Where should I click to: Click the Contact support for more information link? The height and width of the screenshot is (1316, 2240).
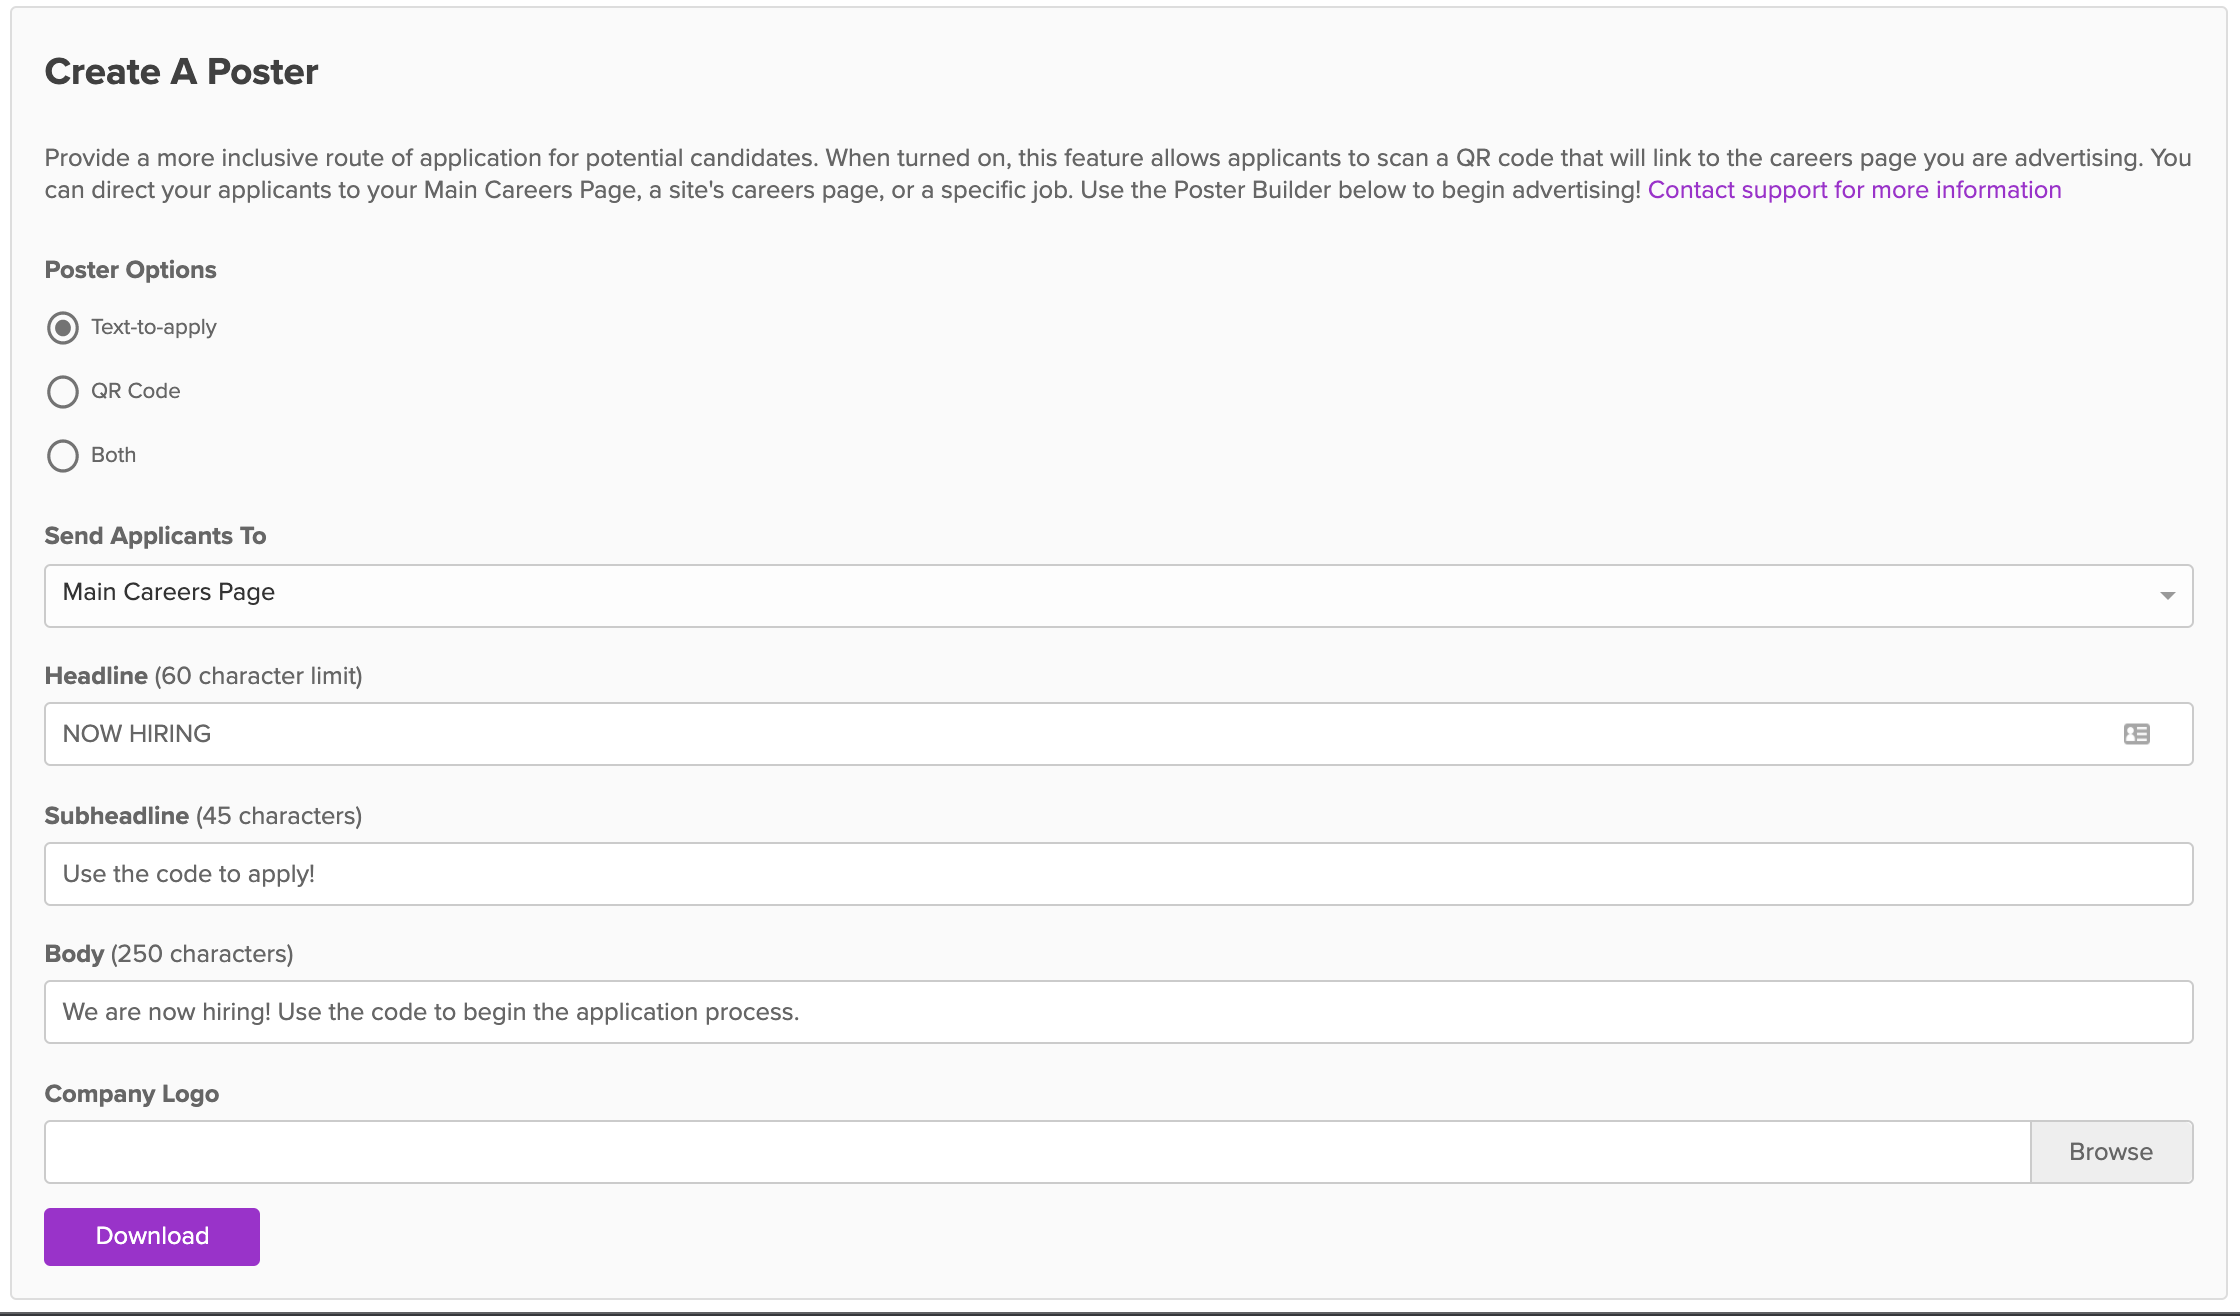(1854, 190)
